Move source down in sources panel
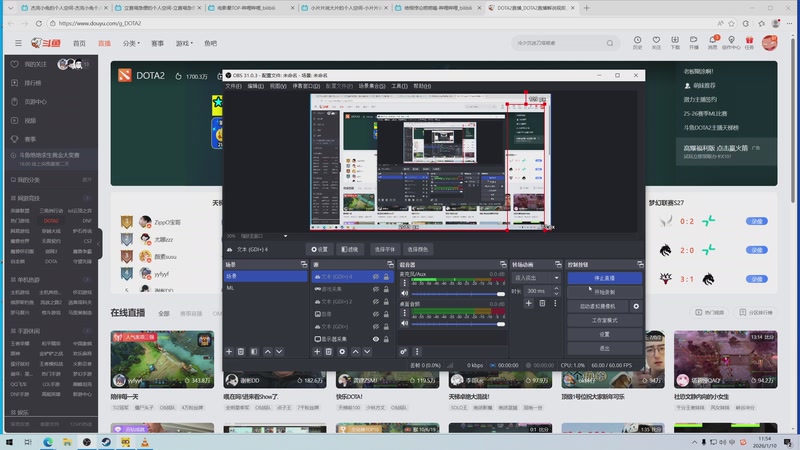This screenshot has width=800, height=450. (367, 352)
